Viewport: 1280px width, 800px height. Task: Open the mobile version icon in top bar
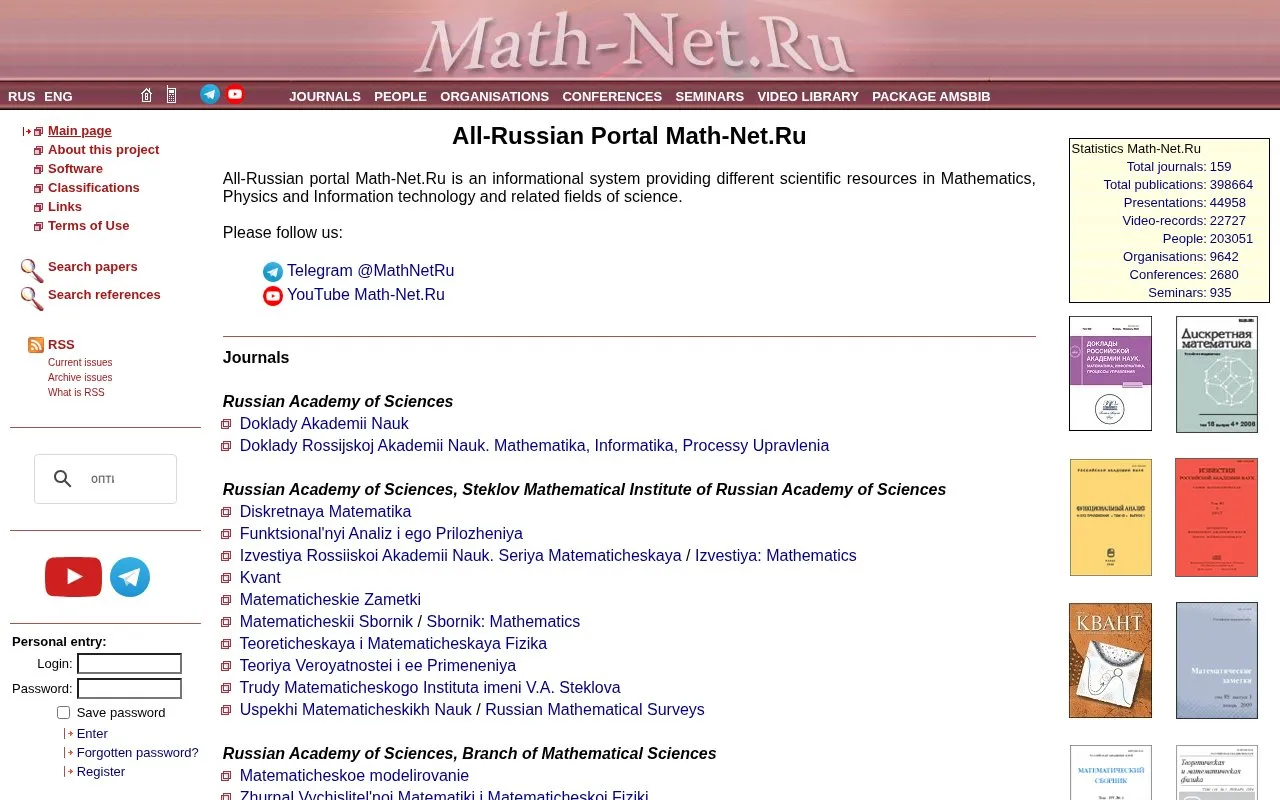click(171, 95)
